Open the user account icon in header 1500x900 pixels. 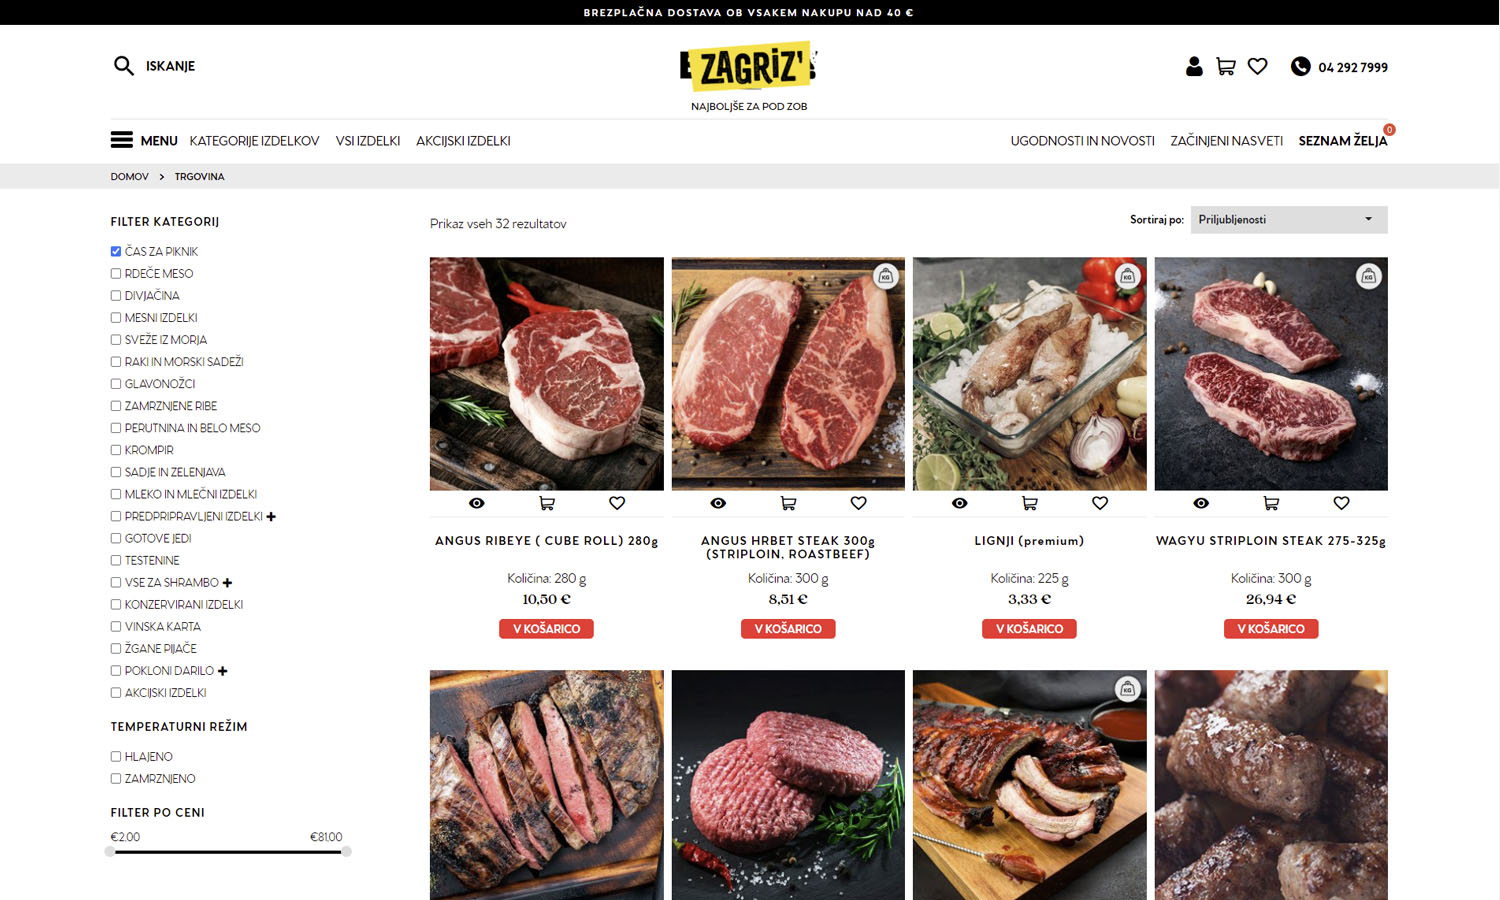[1194, 66]
